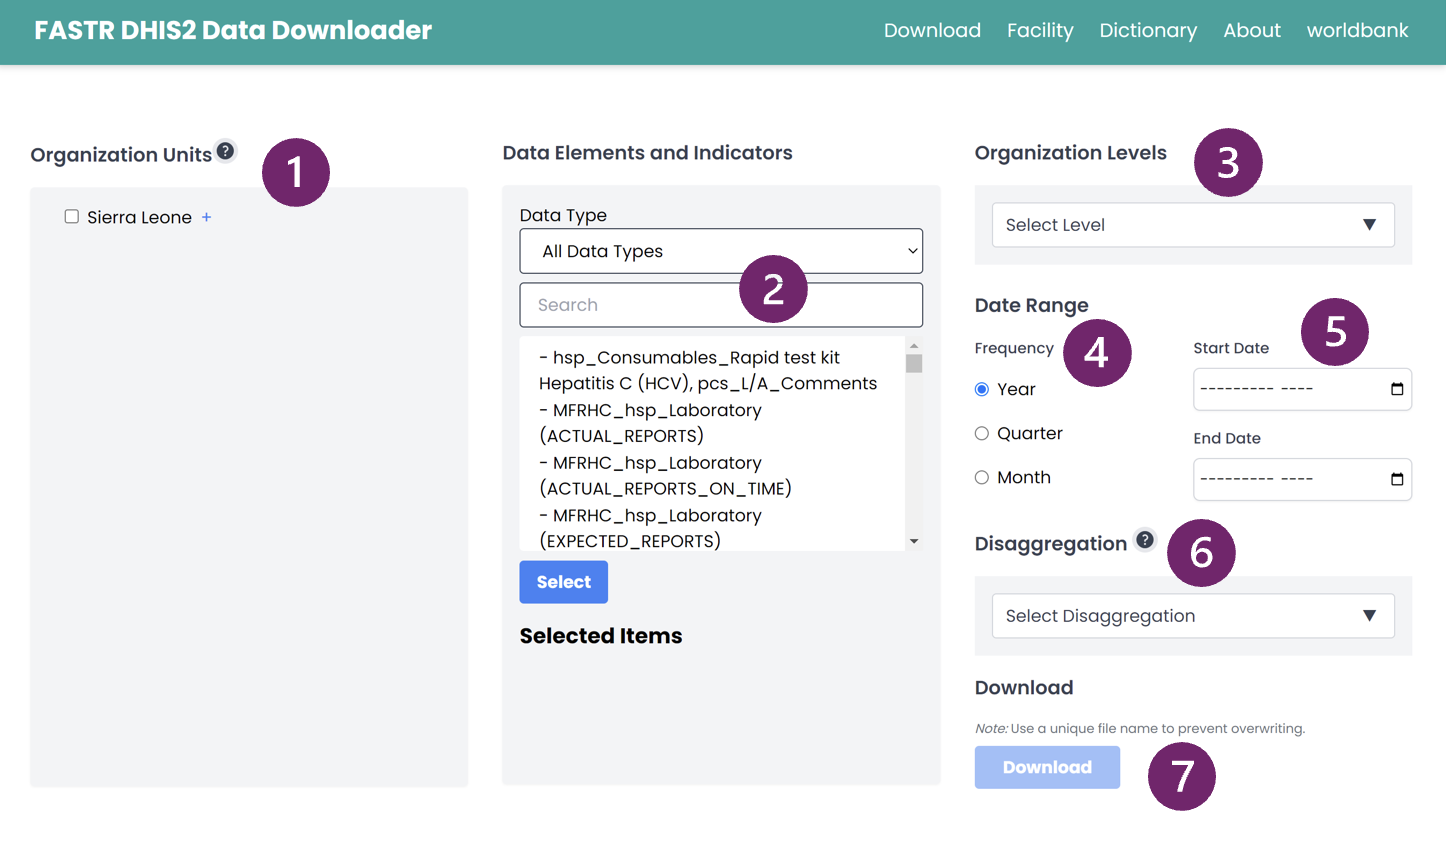This screenshot has width=1446, height=846.
Task: Click the End Date input field
Action: (1302, 479)
